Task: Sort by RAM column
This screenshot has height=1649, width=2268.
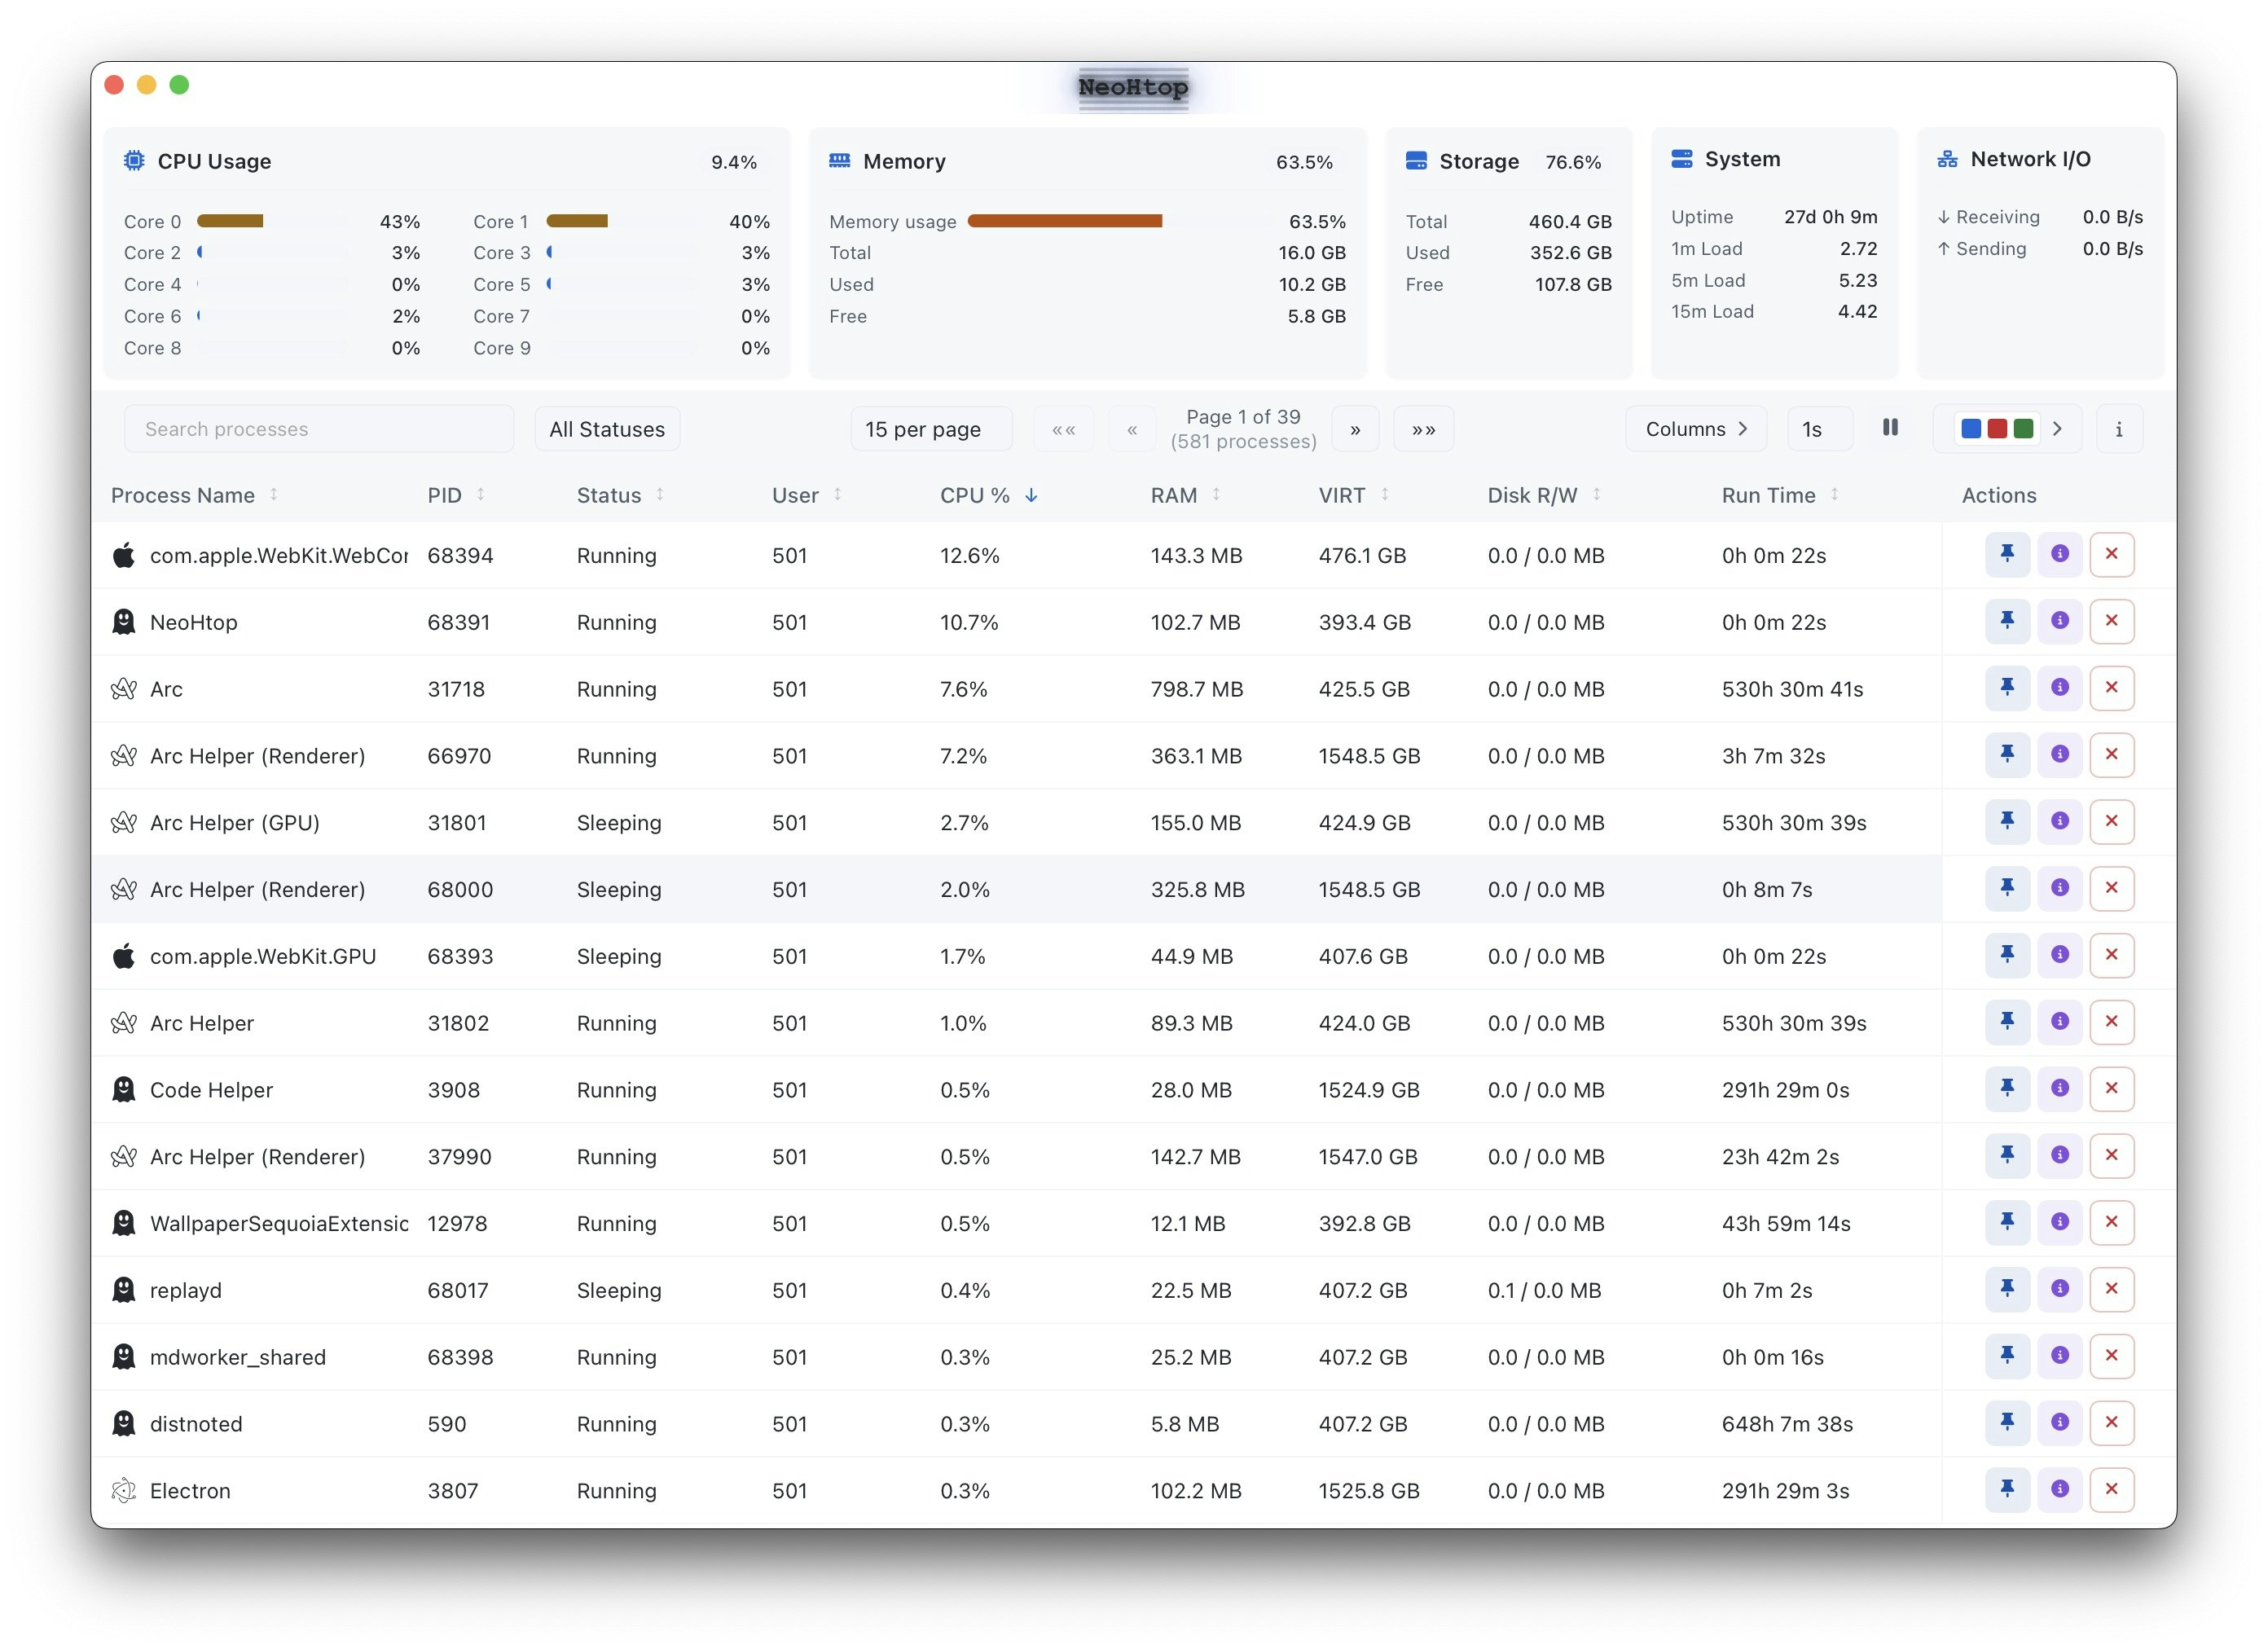Action: coord(1185,495)
